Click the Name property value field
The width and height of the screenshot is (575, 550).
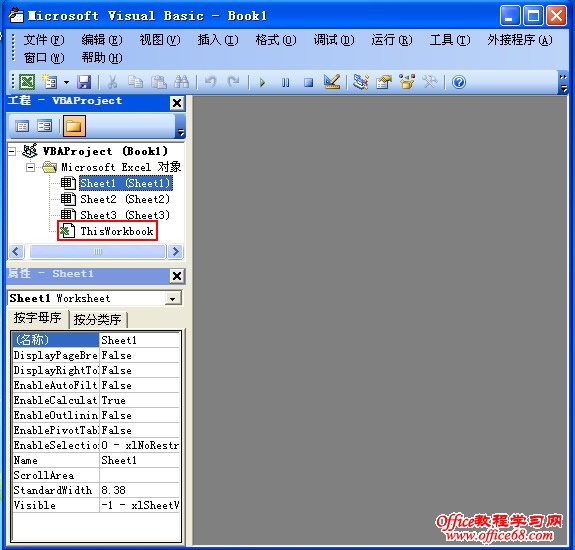point(140,460)
